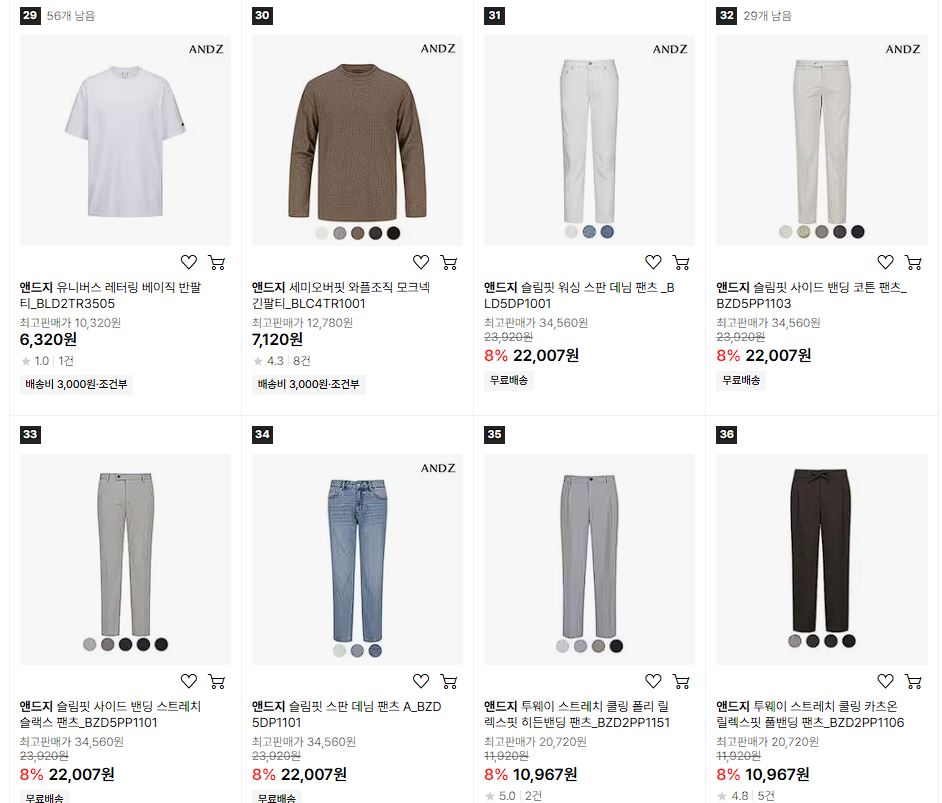This screenshot has width=942, height=803.
Task: Click the heart icon for item 30 sweater
Action: tap(421, 262)
